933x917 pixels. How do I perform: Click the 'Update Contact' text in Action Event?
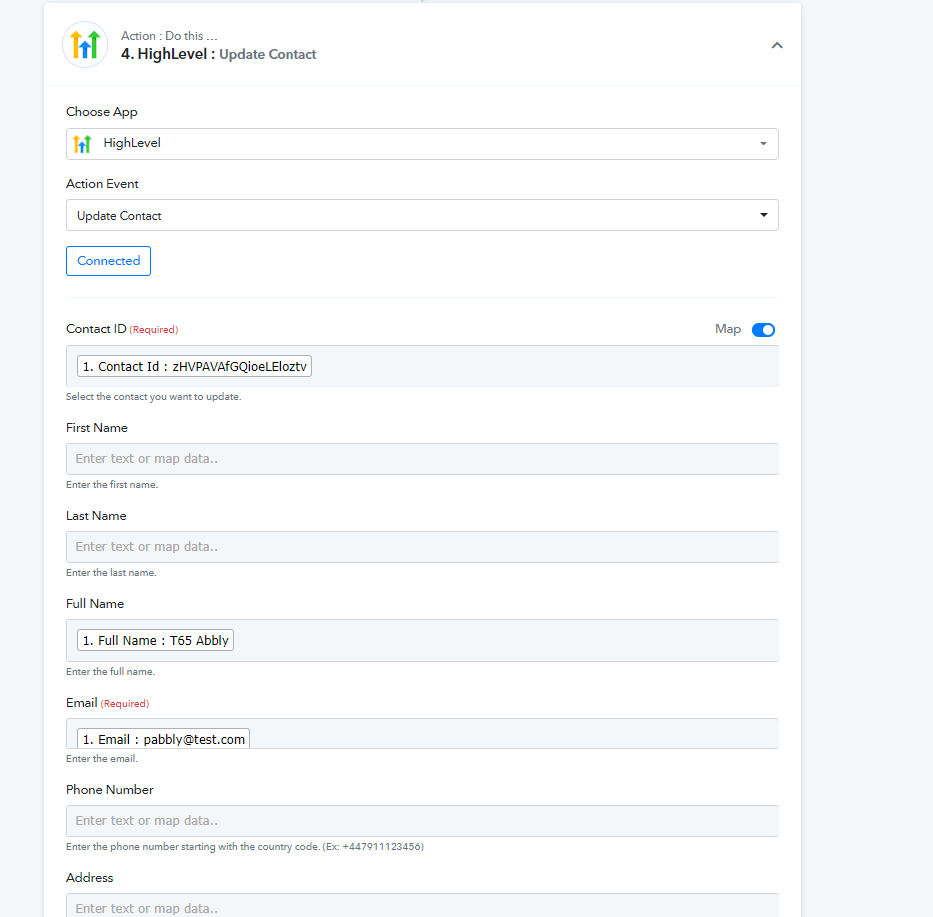click(119, 216)
